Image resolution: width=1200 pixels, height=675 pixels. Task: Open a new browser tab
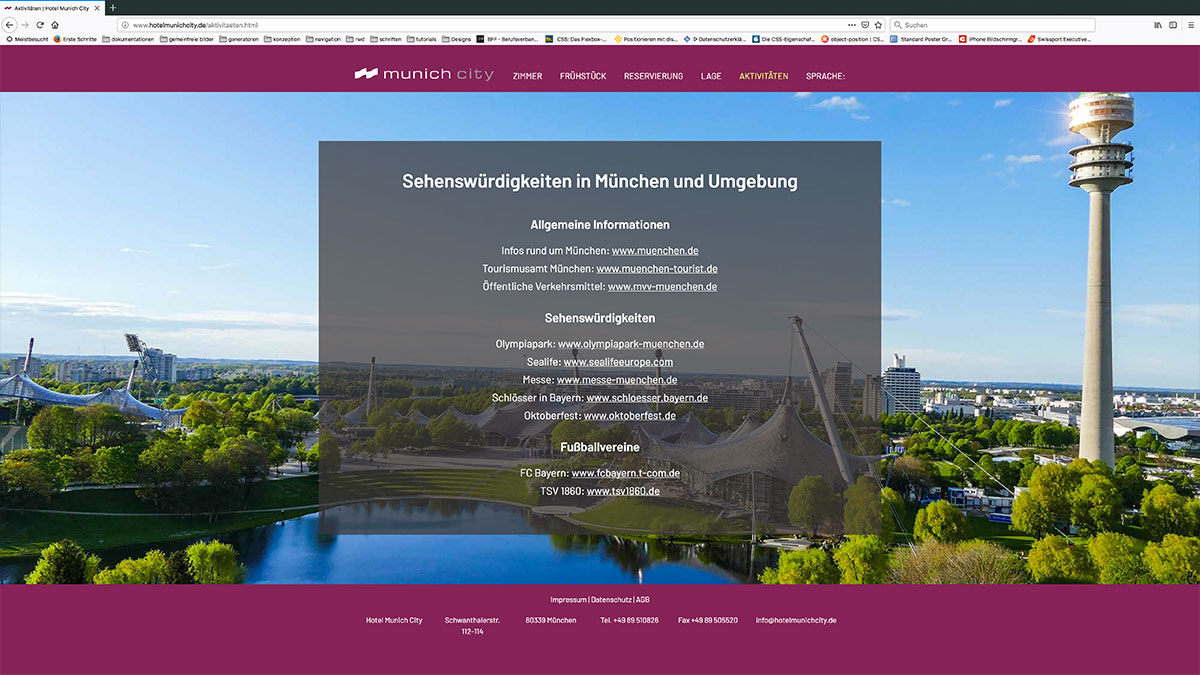click(x=113, y=8)
